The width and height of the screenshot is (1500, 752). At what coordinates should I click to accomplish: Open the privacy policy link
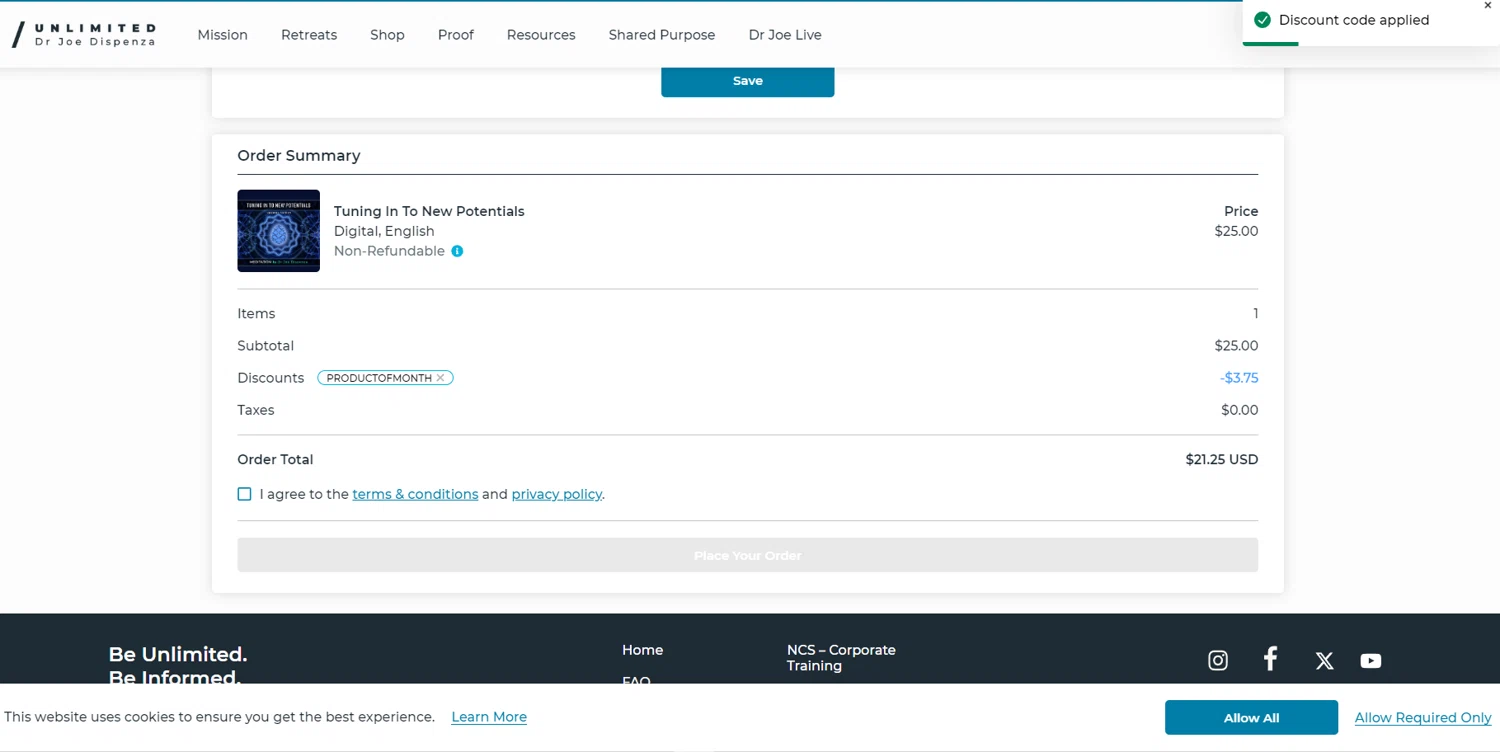[x=557, y=494]
